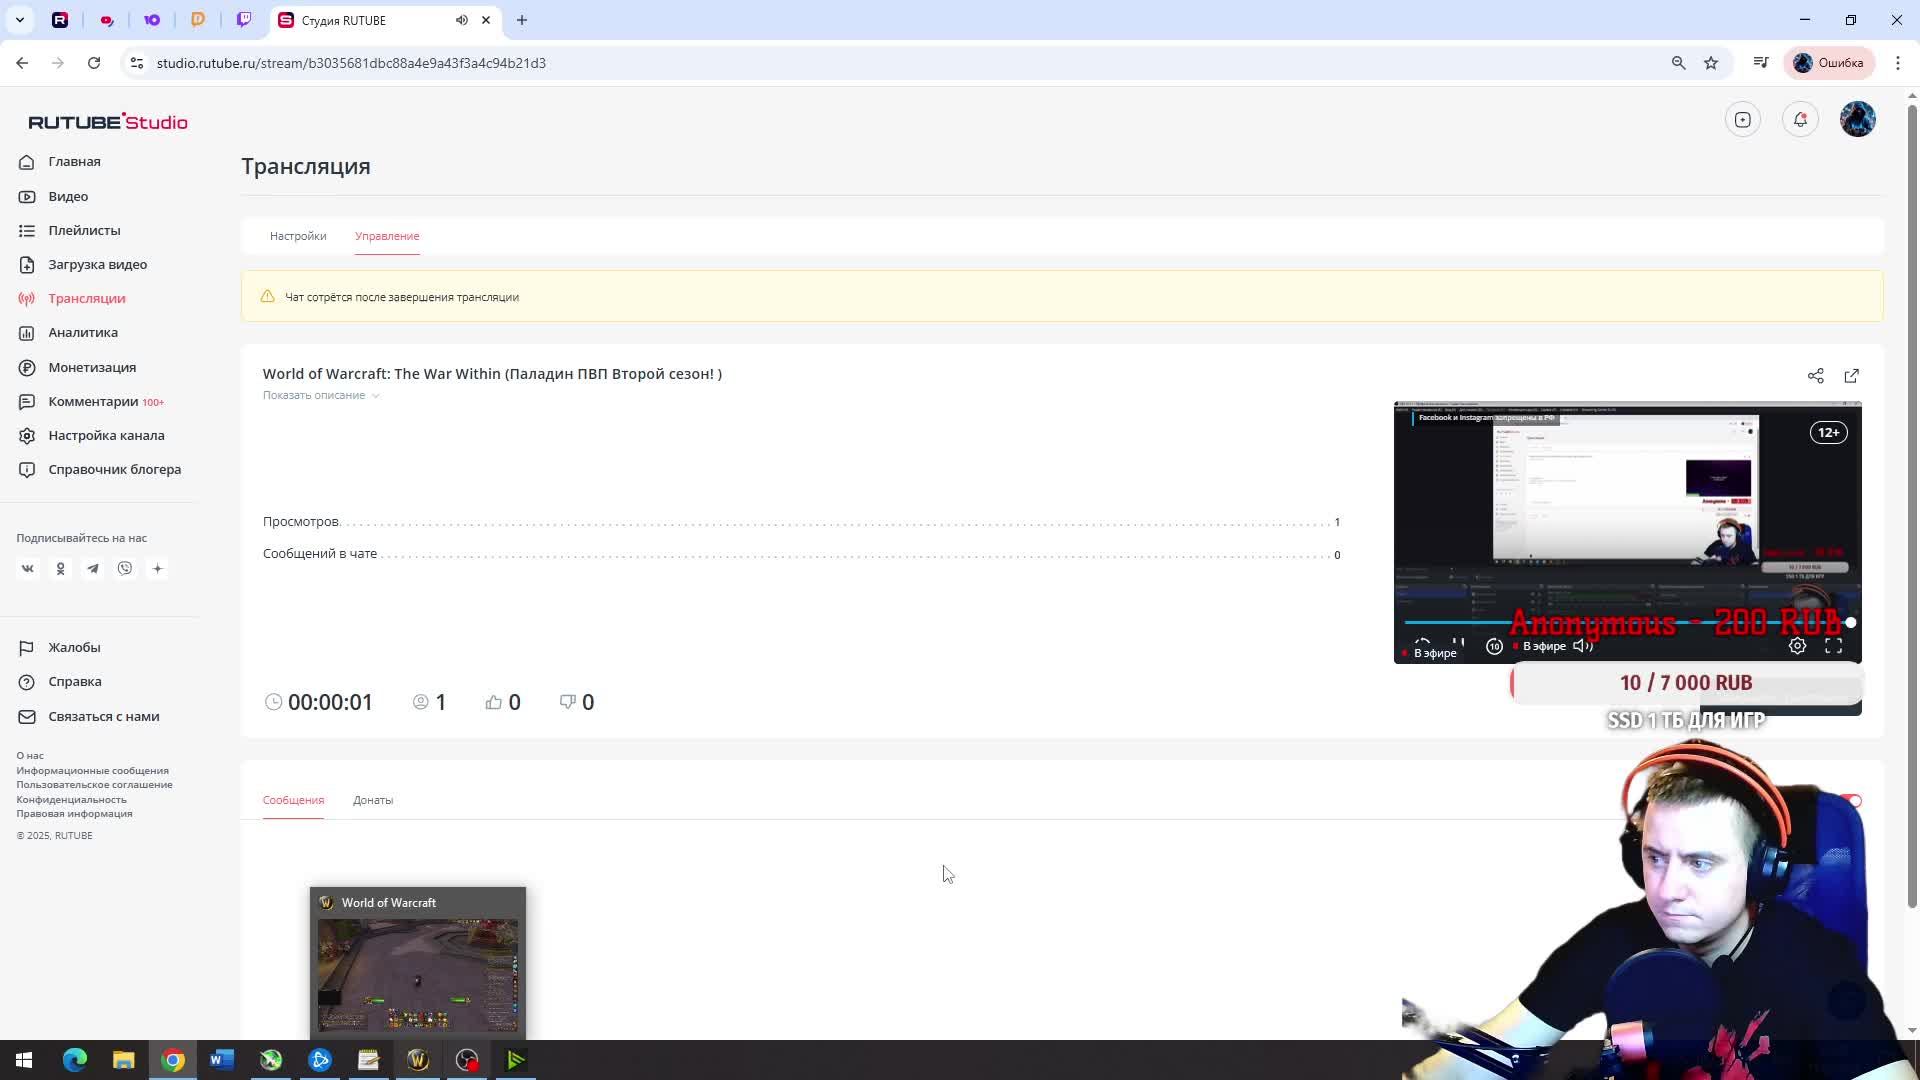The image size is (1920, 1080).
Task: Click the viewers count icon
Action: click(x=421, y=703)
